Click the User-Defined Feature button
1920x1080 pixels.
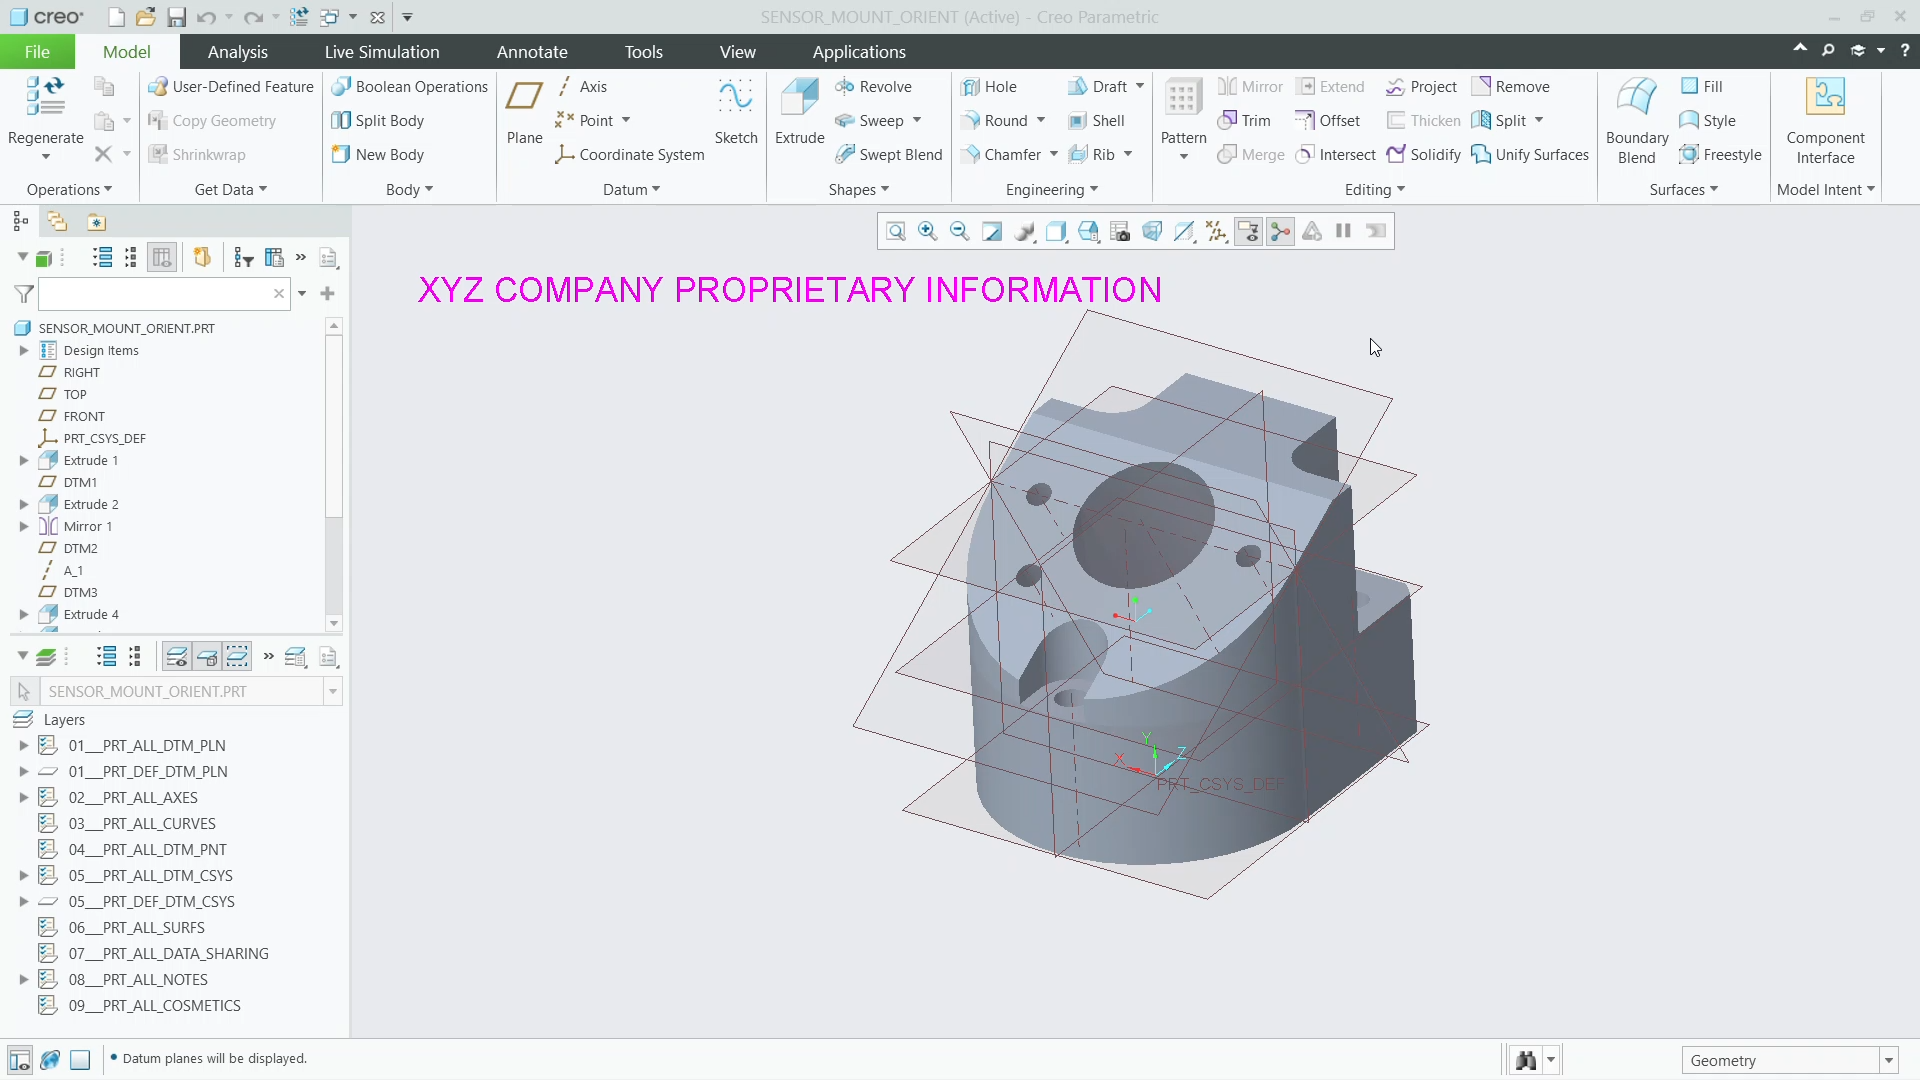231,87
